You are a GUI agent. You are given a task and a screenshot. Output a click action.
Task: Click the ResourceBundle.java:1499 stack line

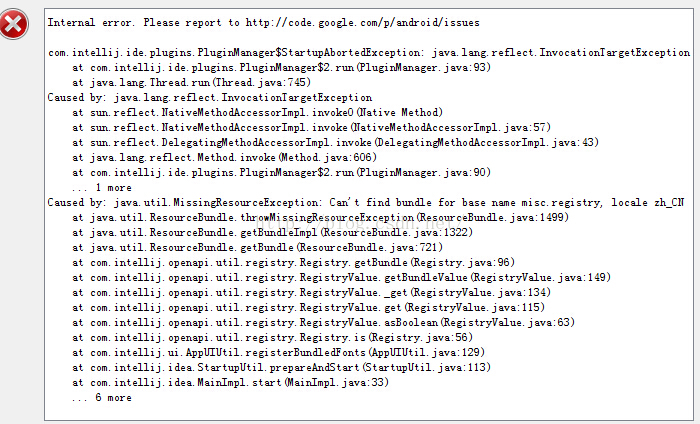click(x=321, y=217)
